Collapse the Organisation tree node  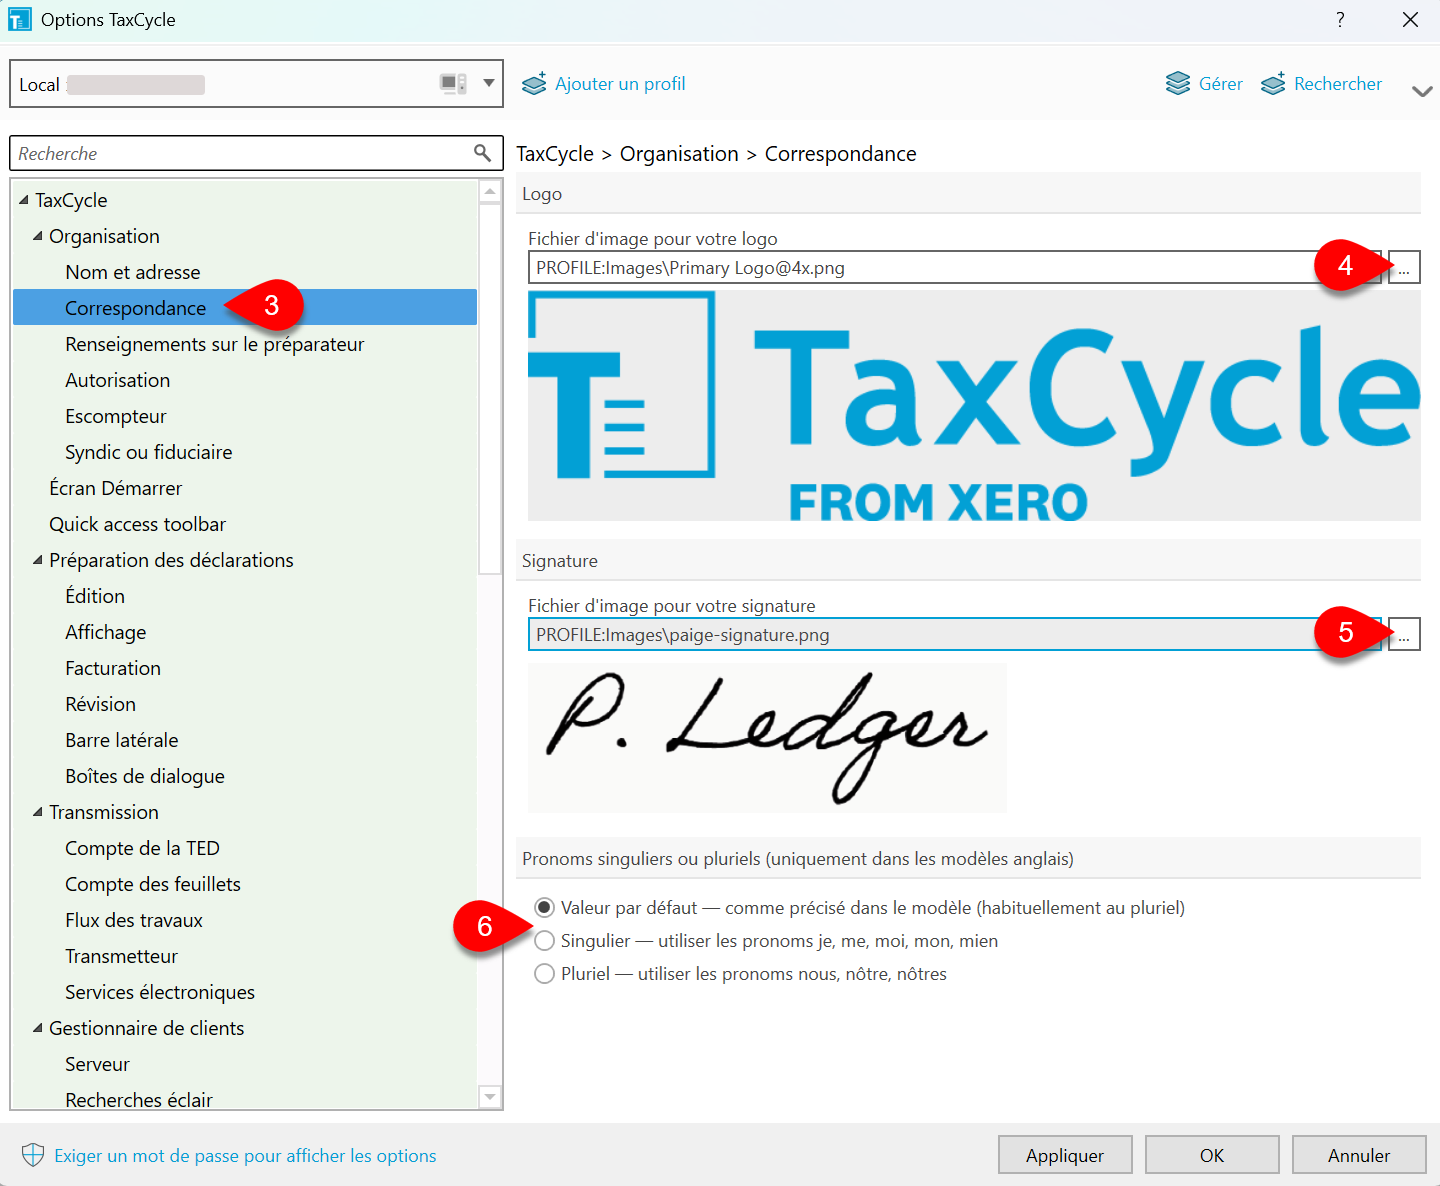(38, 236)
